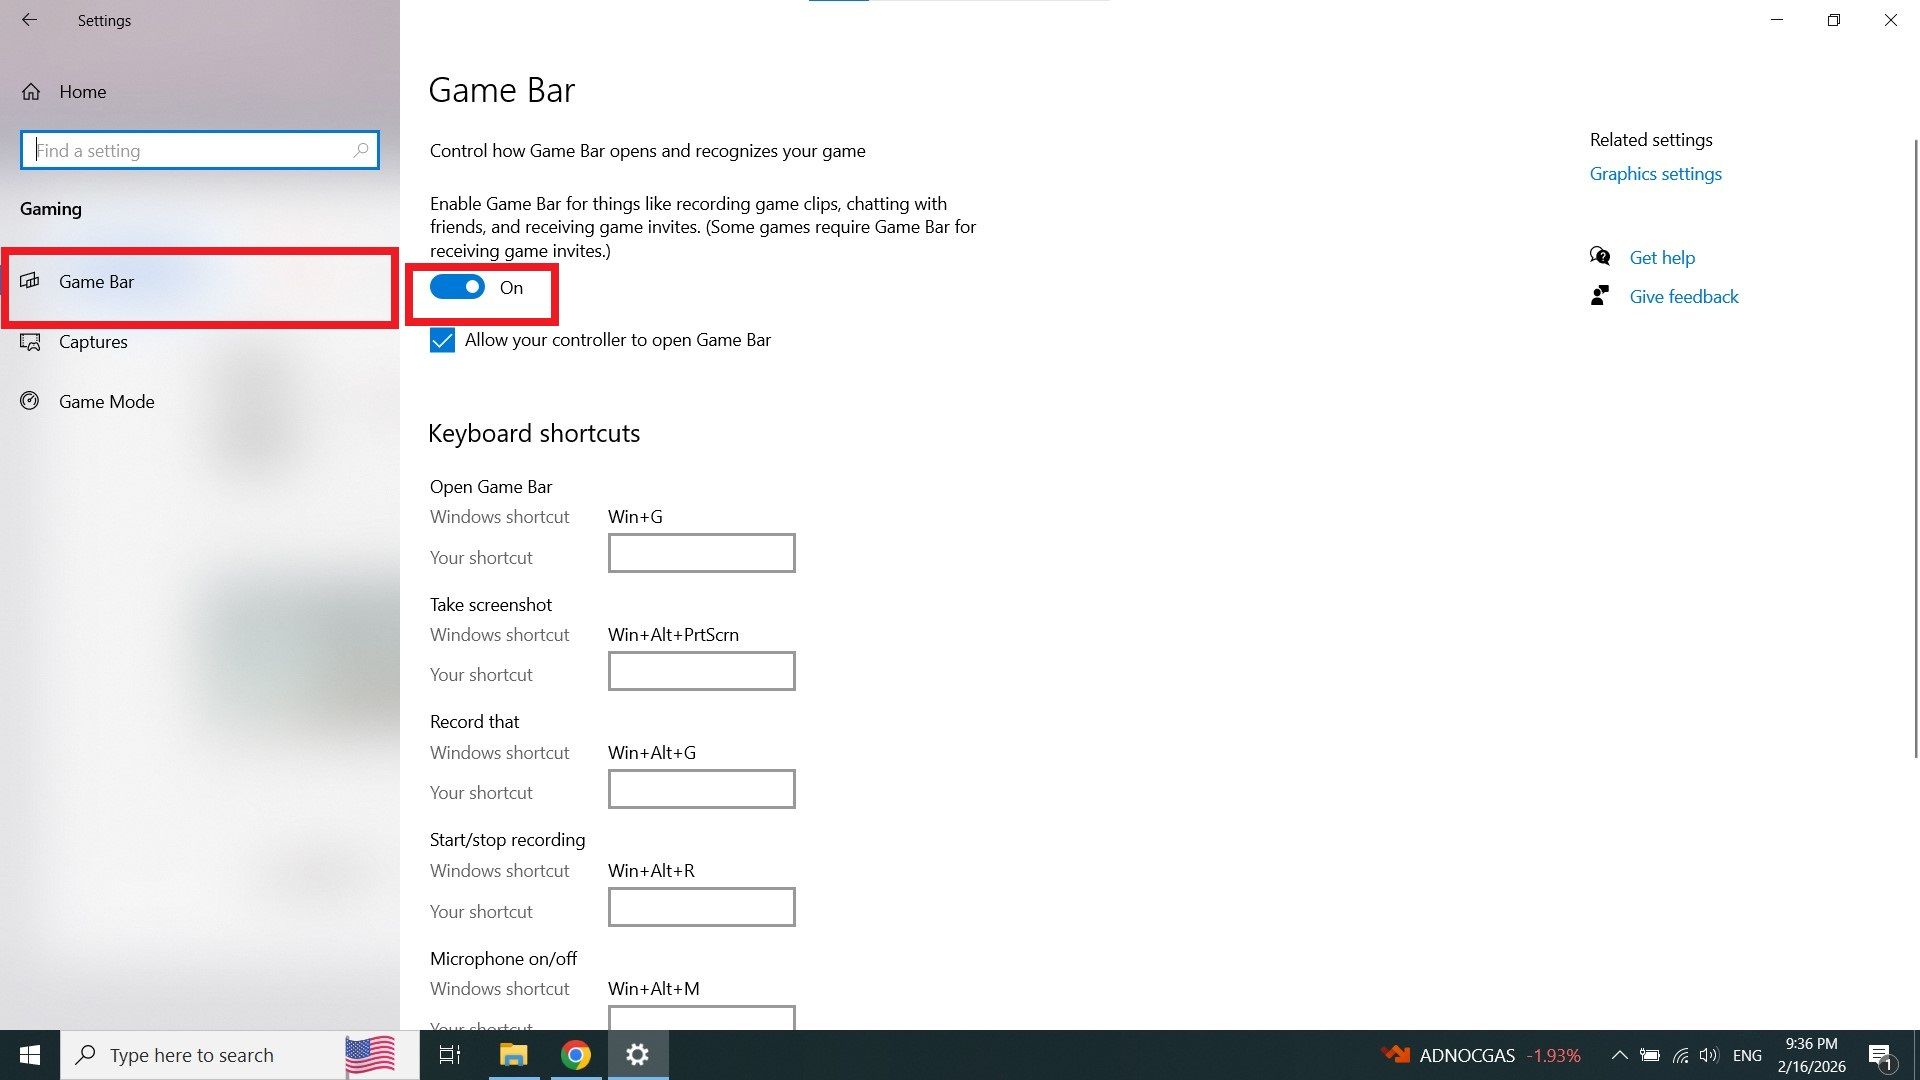Open the Start menu
The width and height of the screenshot is (1920, 1080).
click(x=29, y=1054)
